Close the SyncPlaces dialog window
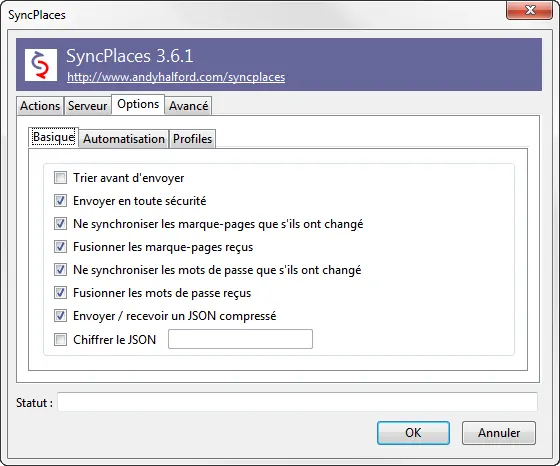The width and height of the screenshot is (560, 466). 530,10
